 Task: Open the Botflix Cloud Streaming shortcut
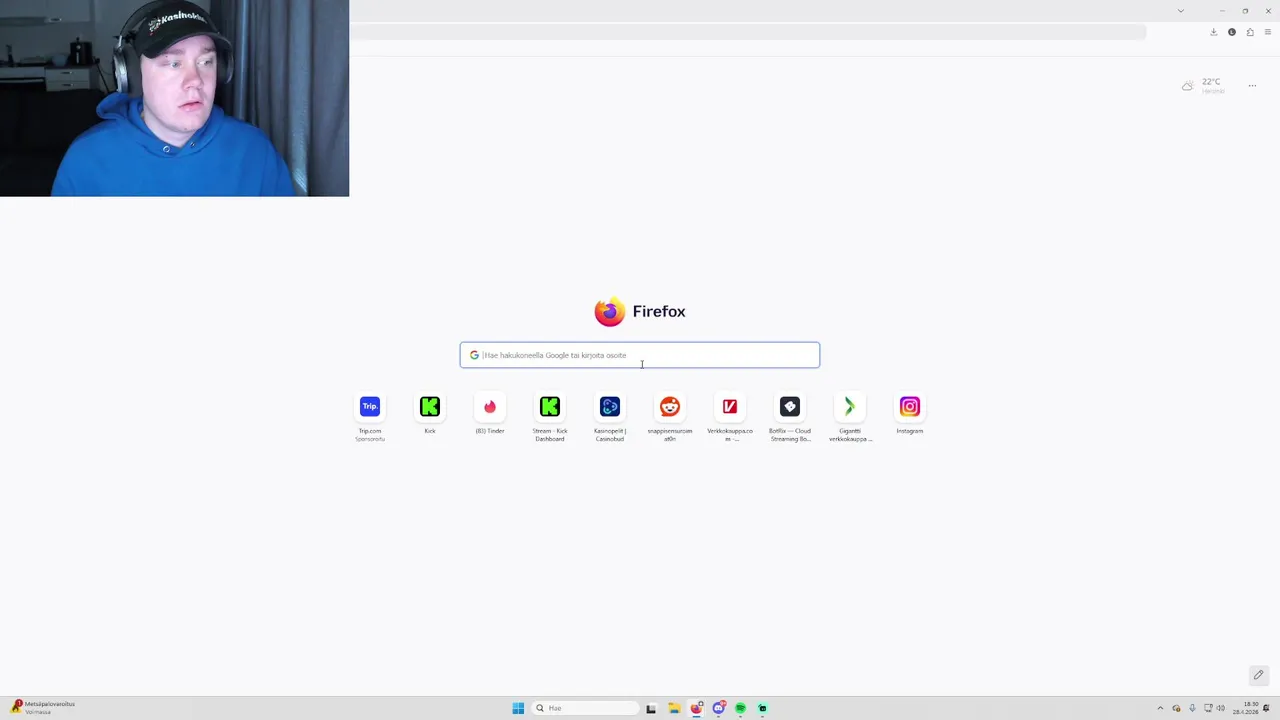click(x=790, y=407)
